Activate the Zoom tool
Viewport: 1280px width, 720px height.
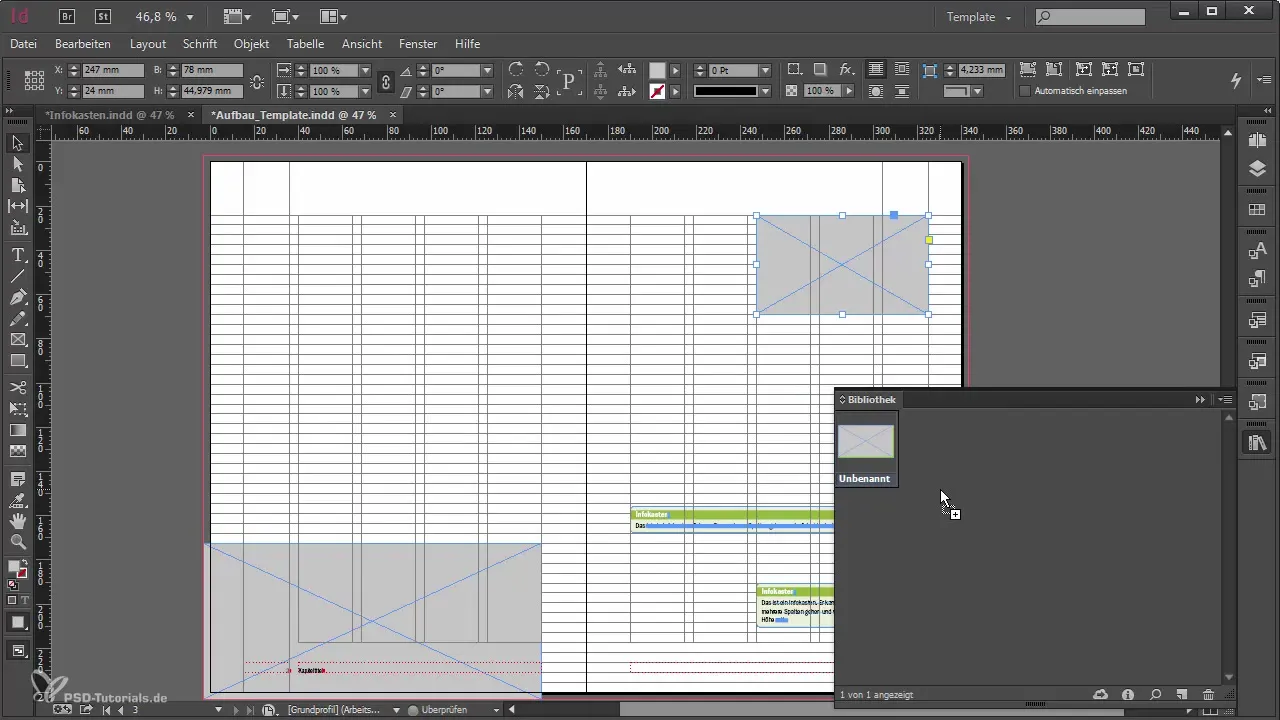coord(18,542)
